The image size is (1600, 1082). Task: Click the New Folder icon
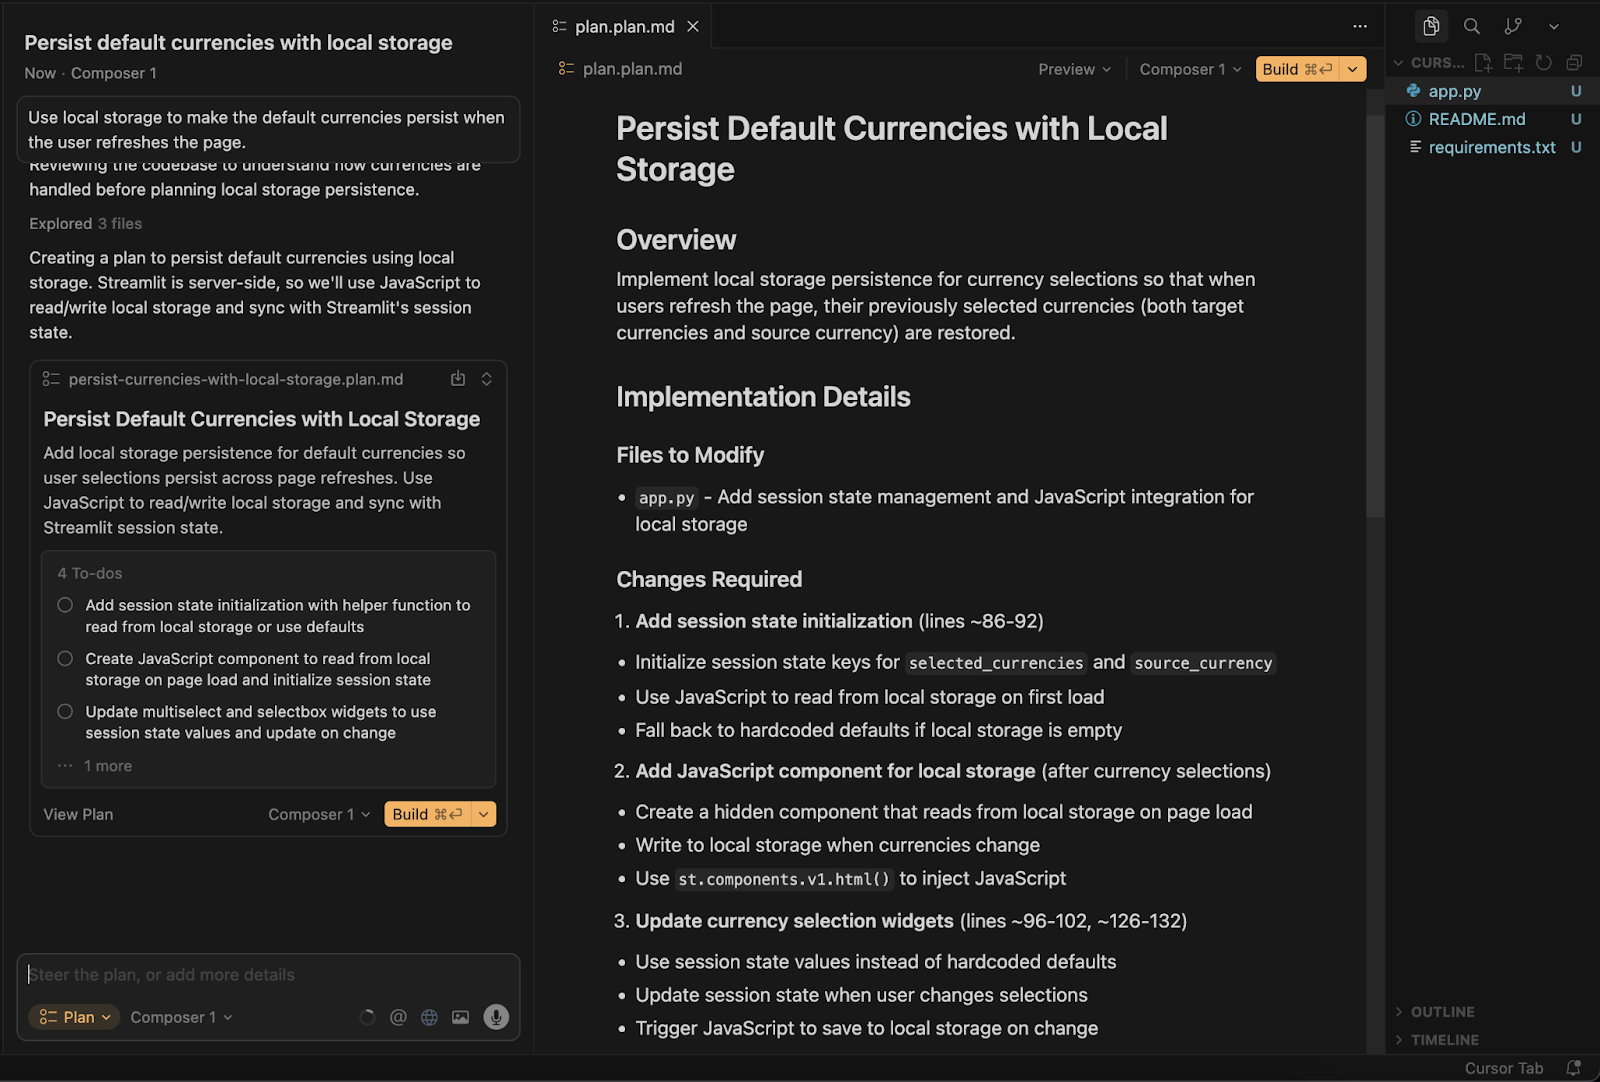1514,63
